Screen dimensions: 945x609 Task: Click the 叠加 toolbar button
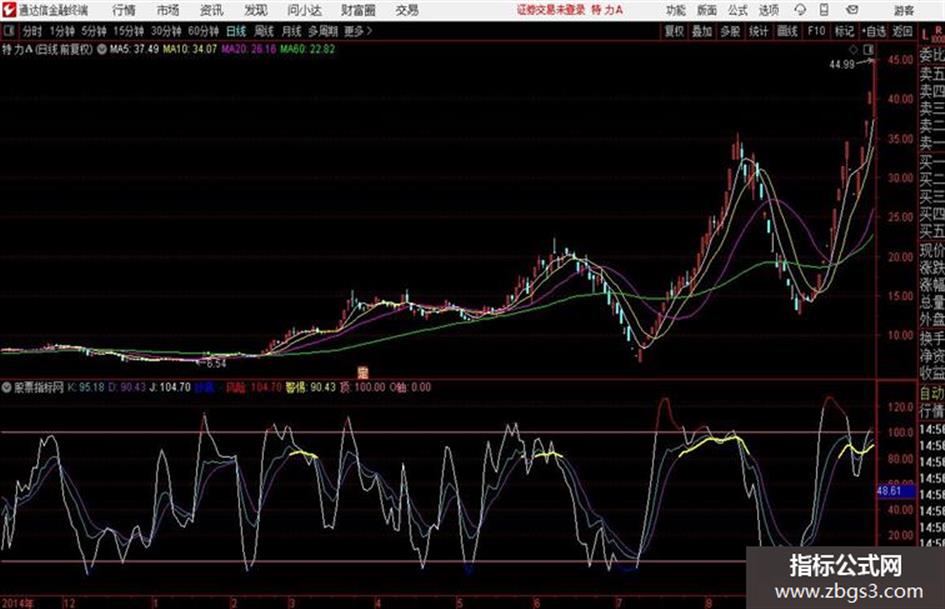pos(702,31)
